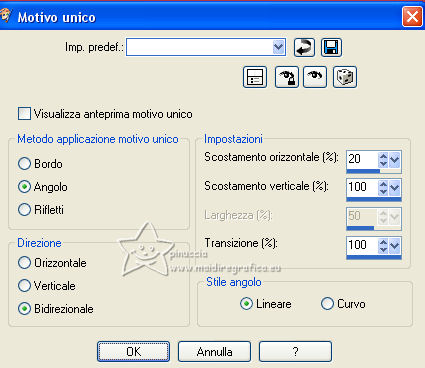The width and height of the screenshot is (425, 368).
Task: Select the Bordo radio button
Action: click(24, 164)
